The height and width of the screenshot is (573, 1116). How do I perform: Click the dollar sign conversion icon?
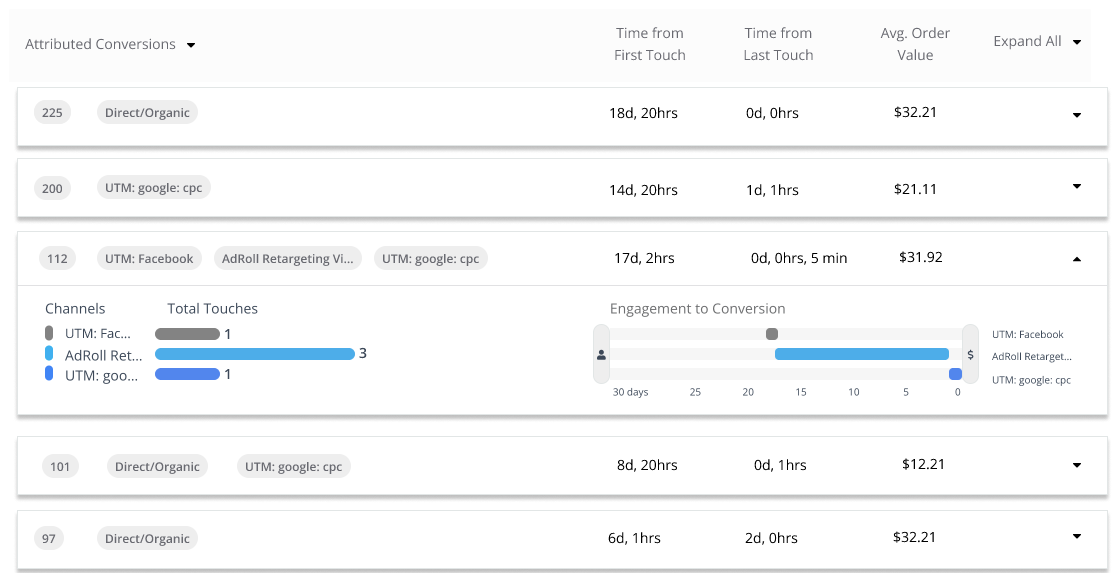pos(970,354)
